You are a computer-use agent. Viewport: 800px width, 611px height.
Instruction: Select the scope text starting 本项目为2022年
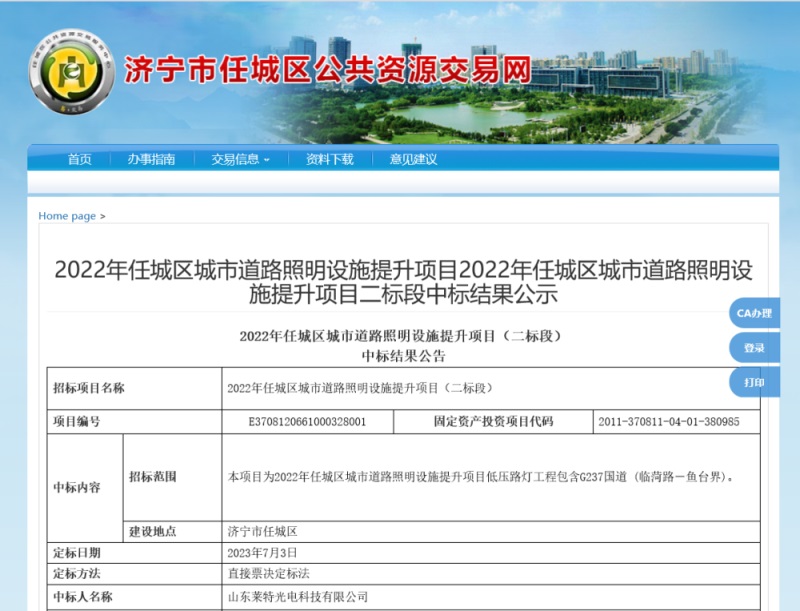pos(481,477)
